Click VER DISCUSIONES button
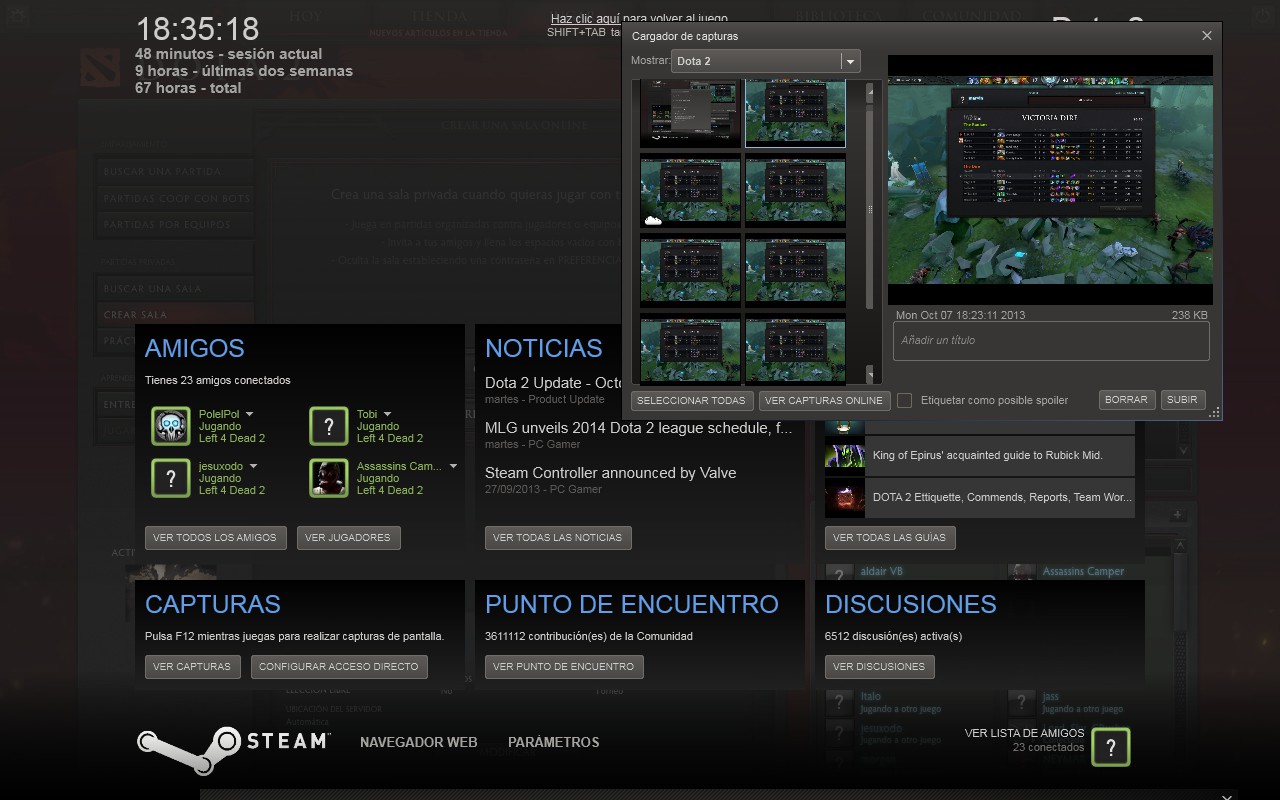The height and width of the screenshot is (800, 1280). coord(880,667)
